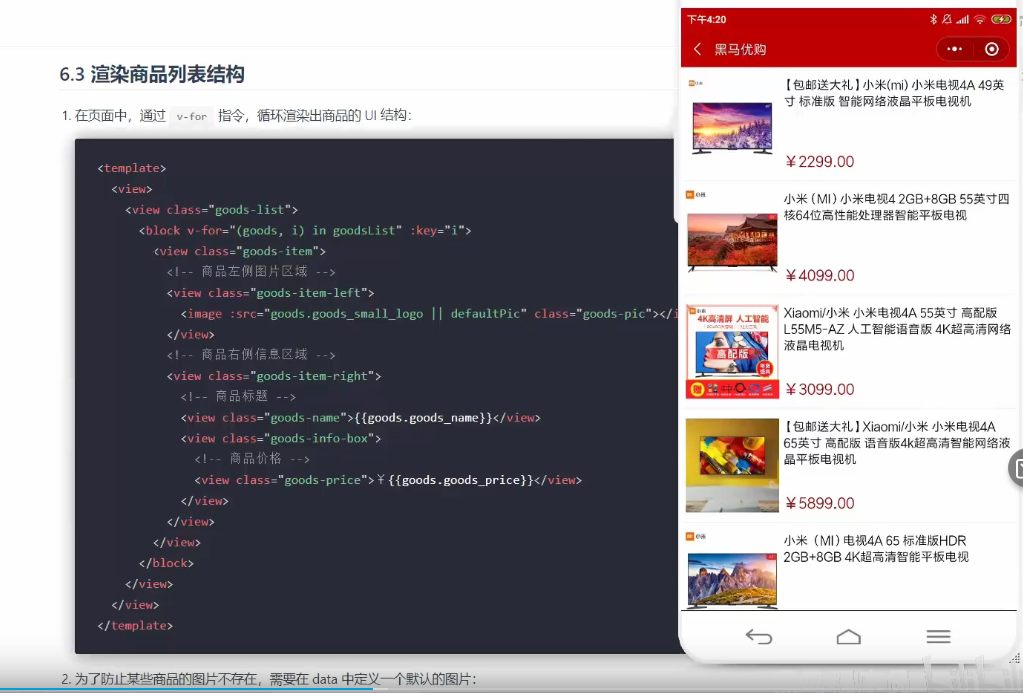This screenshot has height=693, width=1023.
Task: Click the 商品右侧信息区域 comment line
Action: pos(251,355)
